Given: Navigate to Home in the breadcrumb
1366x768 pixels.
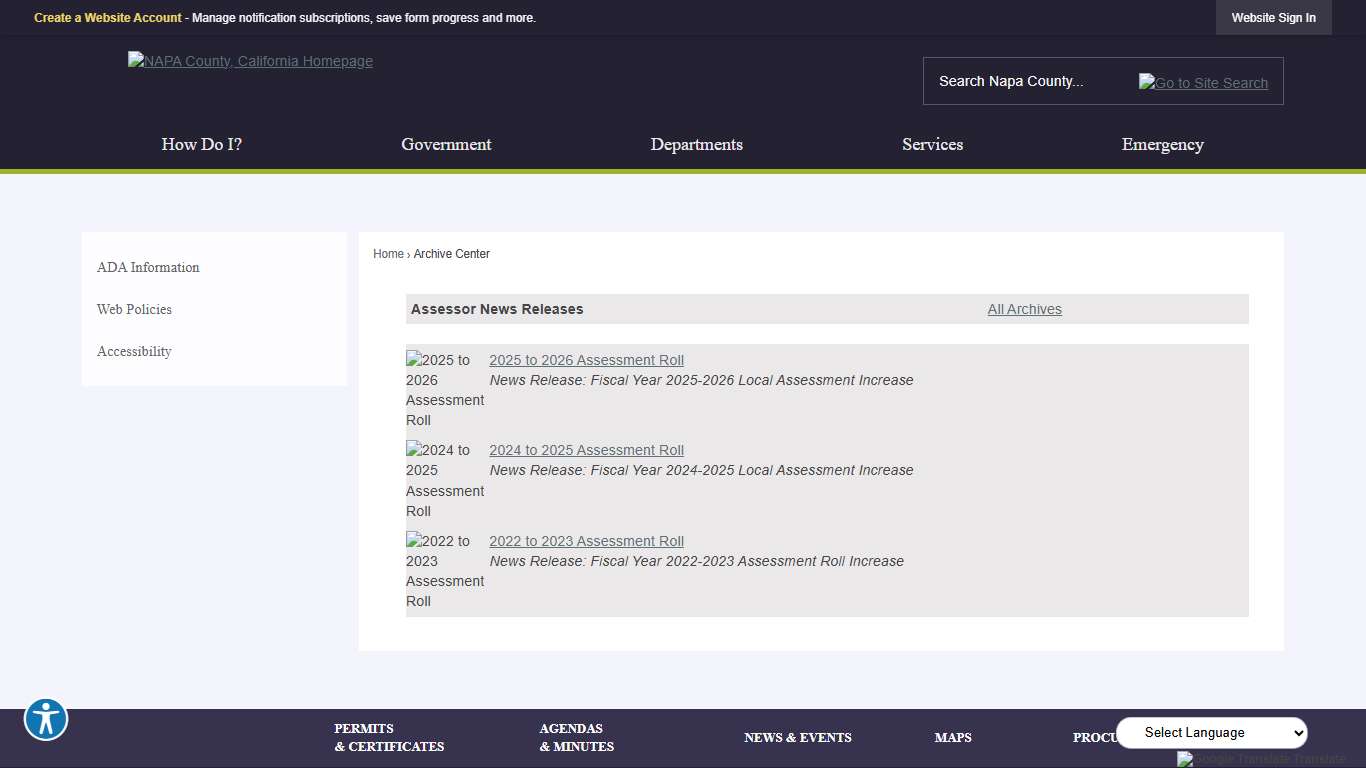Looking at the screenshot, I should (x=388, y=254).
